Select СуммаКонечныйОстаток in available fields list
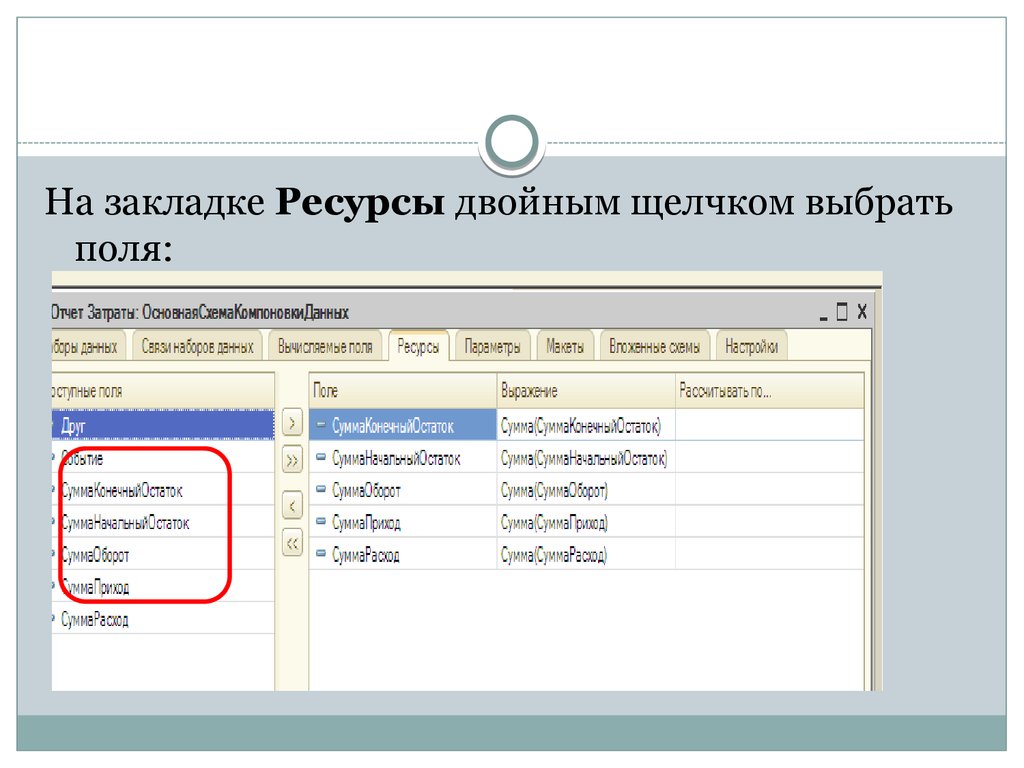Screen dimensions: 1024x768 pyautogui.click(x=163, y=489)
